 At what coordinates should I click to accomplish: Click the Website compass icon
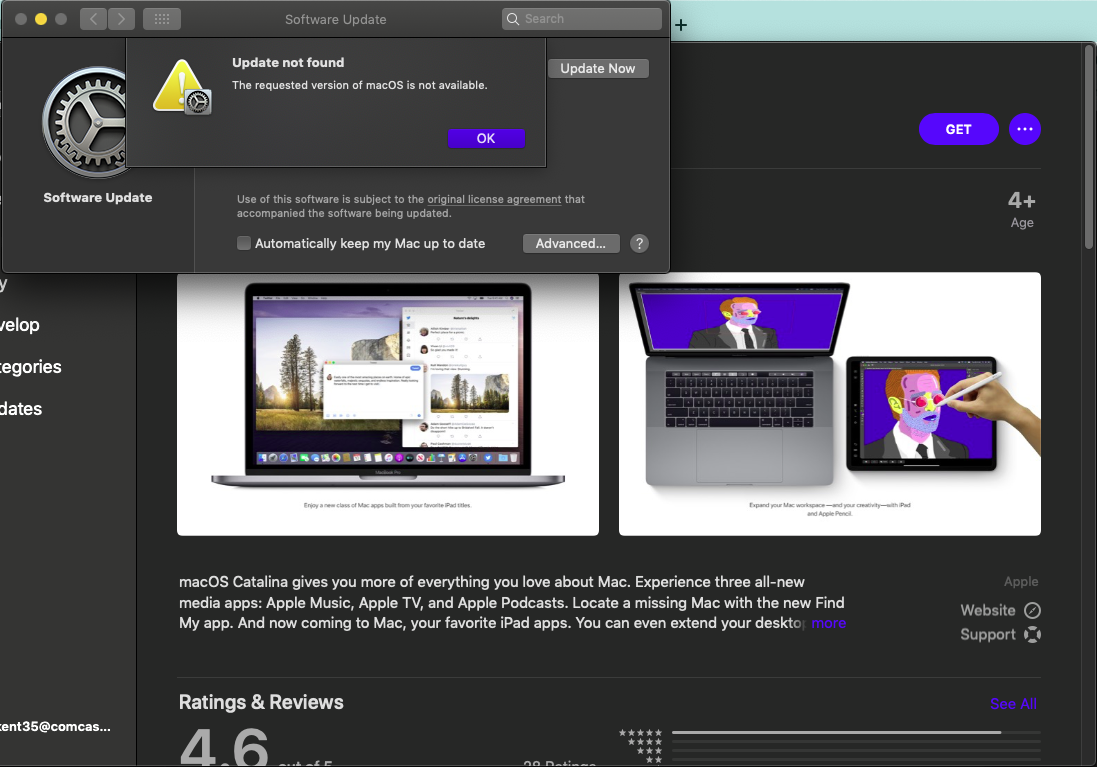1033,610
